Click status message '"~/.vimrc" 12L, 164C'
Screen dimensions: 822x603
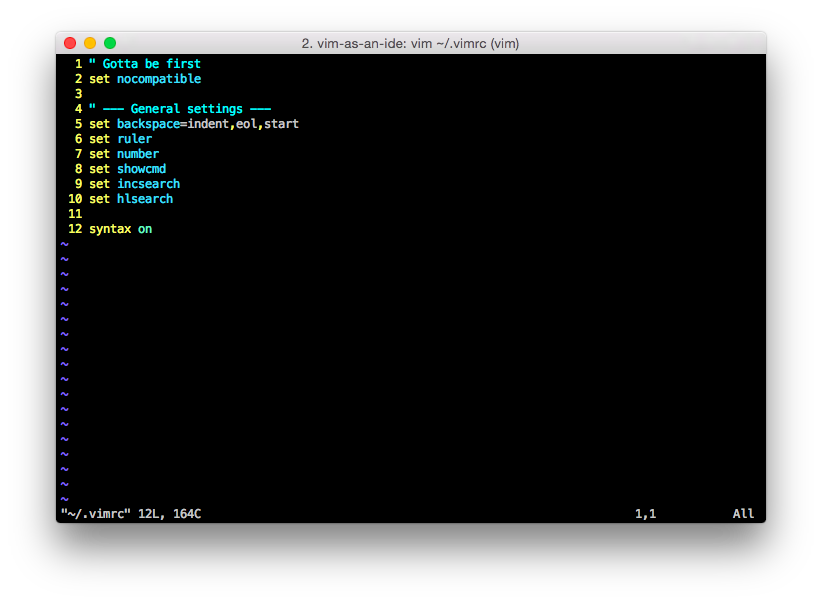[x=131, y=514]
